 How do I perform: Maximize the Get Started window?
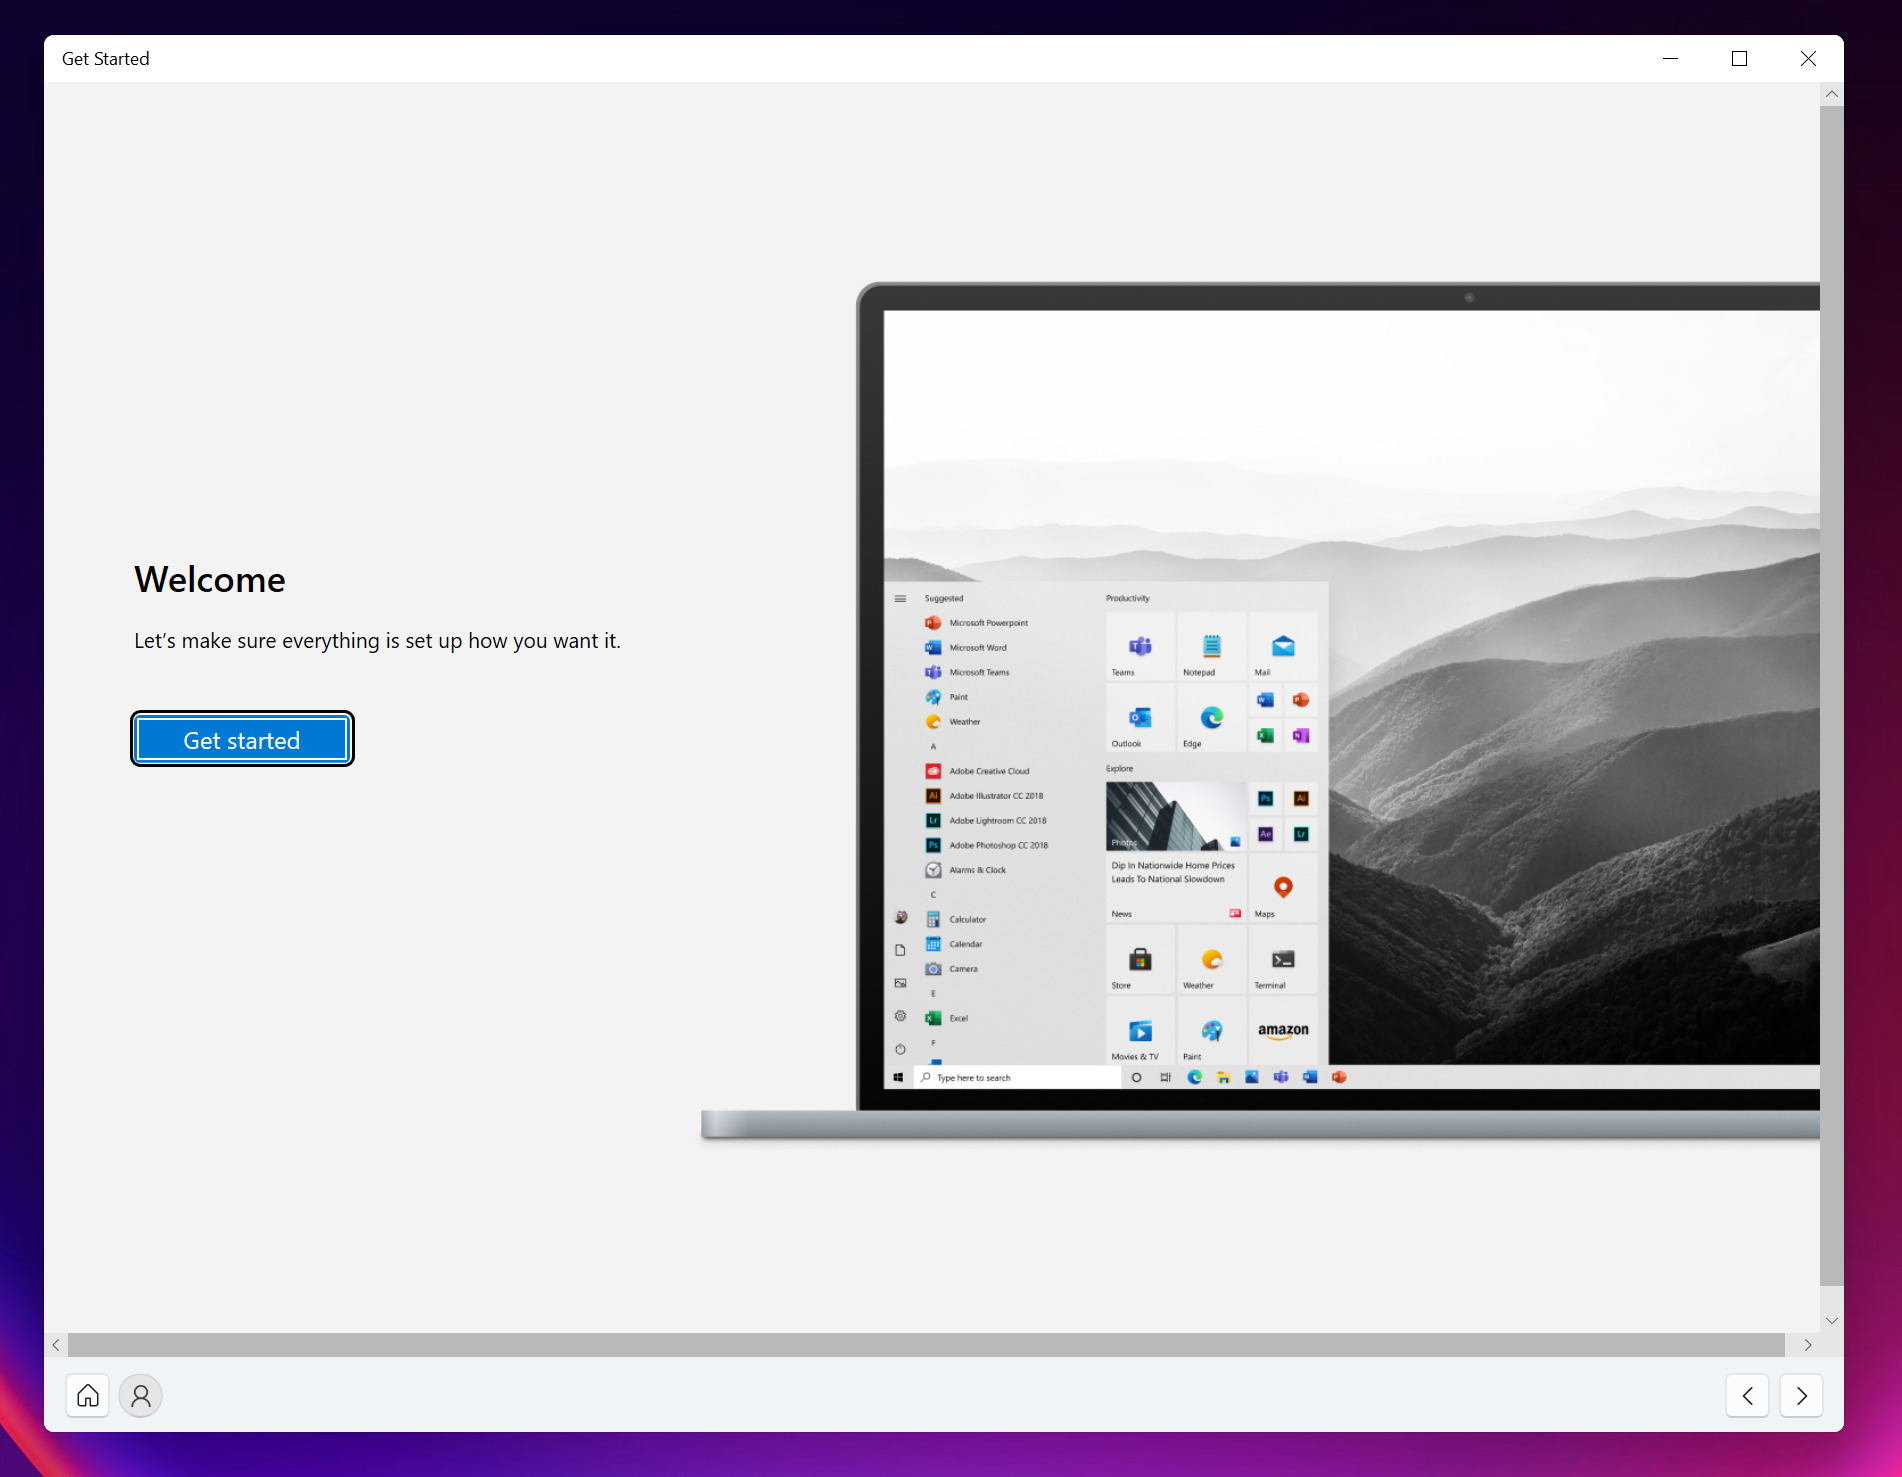click(1739, 59)
